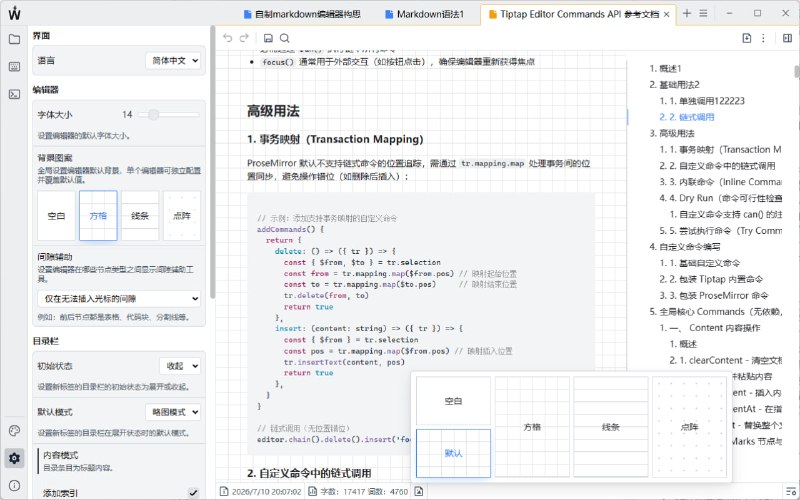Viewport: 800px width, 500px height.
Task: Choose 方格 background in popup
Action: click(x=532, y=427)
